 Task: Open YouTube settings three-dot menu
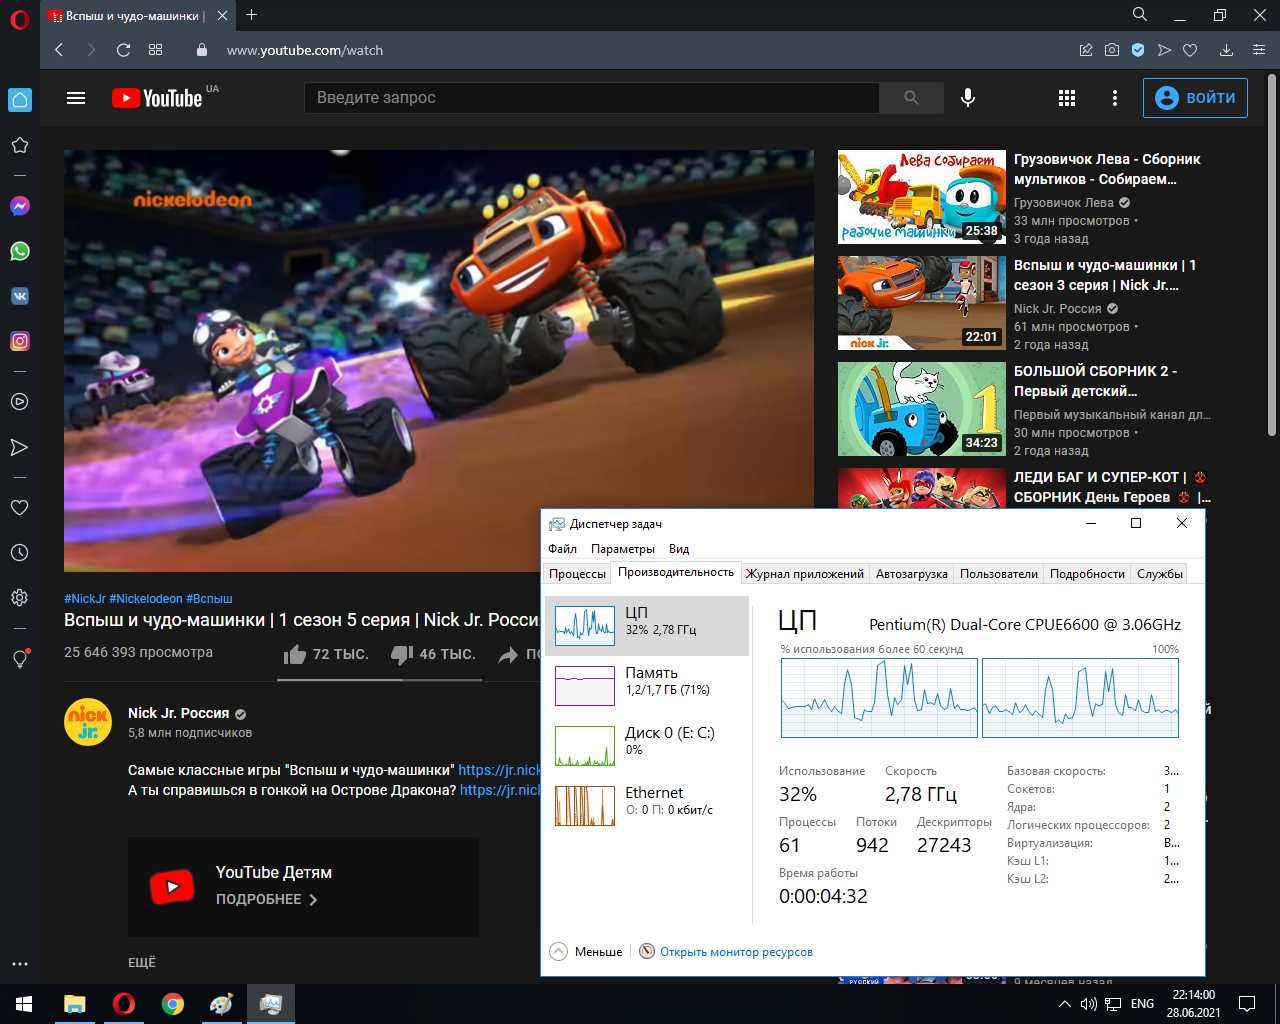pyautogui.click(x=1115, y=98)
